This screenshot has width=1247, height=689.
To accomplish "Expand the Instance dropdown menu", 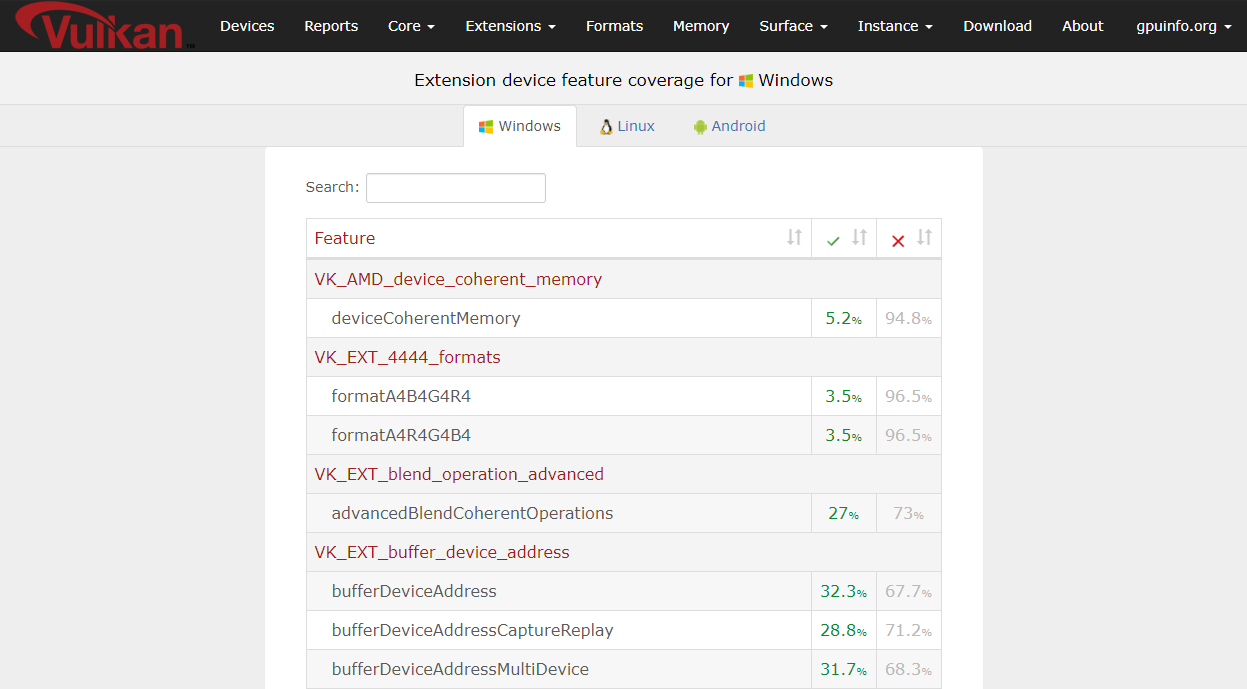I will coord(895,26).
